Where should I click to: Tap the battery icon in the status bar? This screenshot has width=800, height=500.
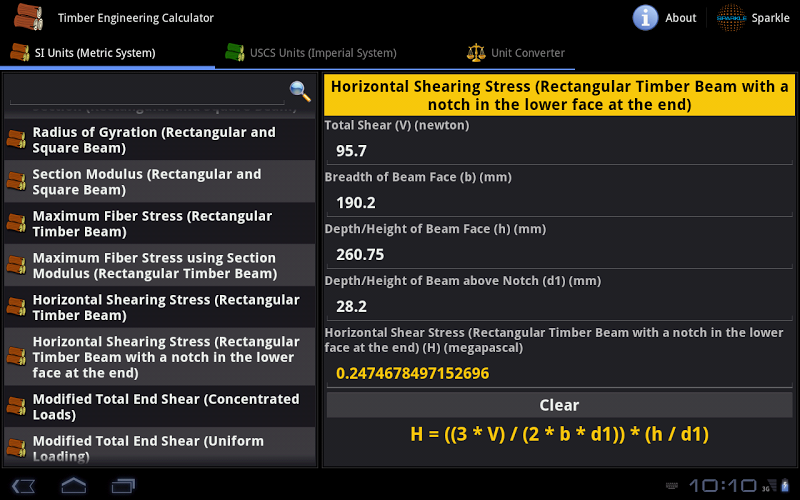click(785, 485)
